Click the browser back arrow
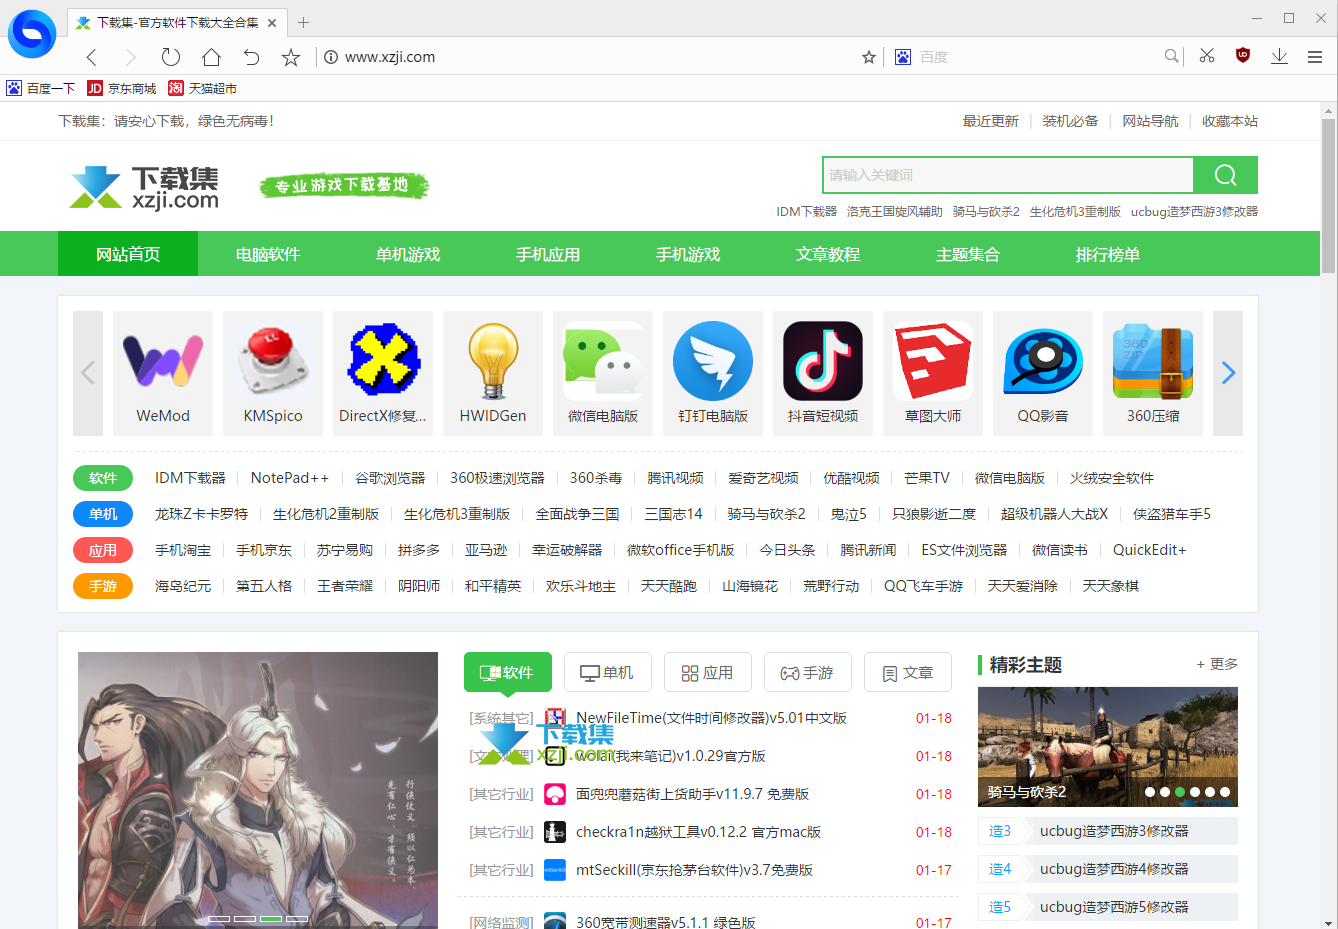Image resolution: width=1338 pixels, height=929 pixels. tap(92, 57)
